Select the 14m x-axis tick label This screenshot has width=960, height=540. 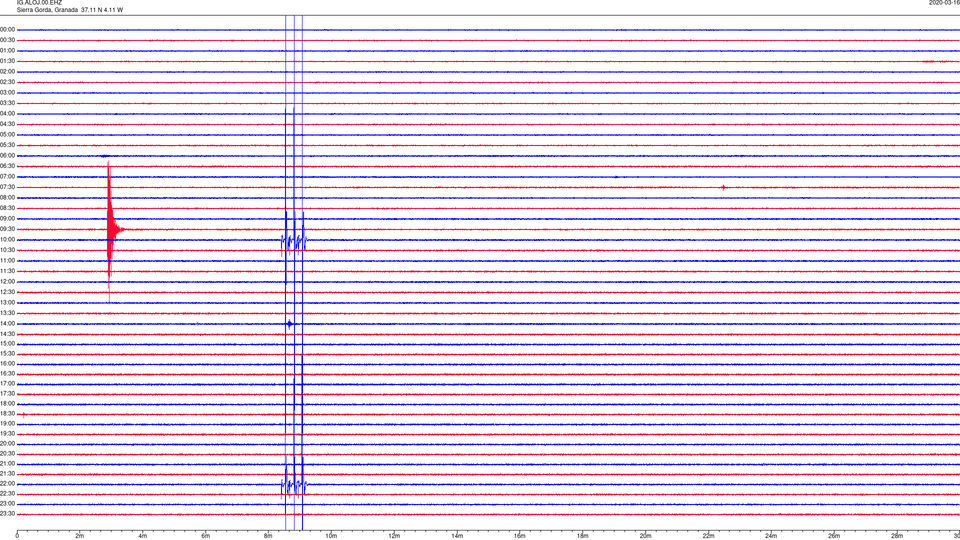[457, 536]
